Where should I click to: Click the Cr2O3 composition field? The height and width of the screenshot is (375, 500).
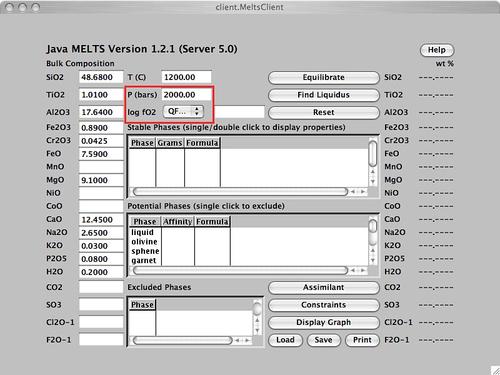click(x=101, y=141)
